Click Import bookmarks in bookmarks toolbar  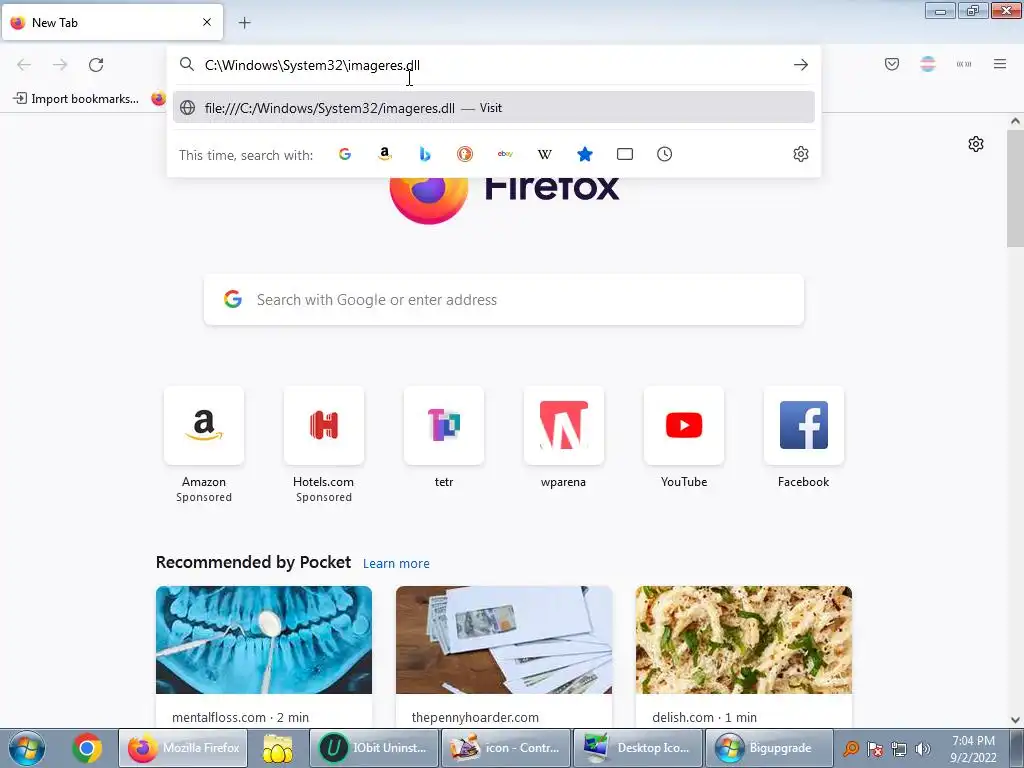click(x=76, y=99)
